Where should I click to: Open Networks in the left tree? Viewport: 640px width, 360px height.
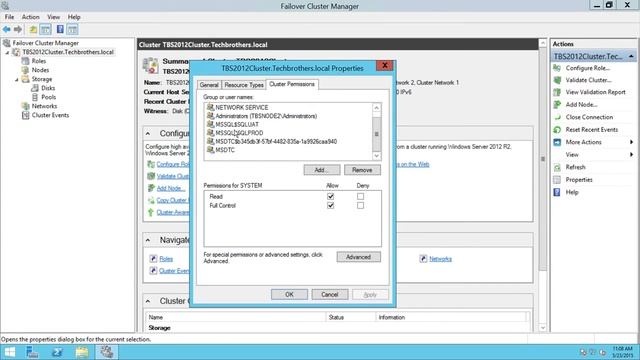(44, 106)
